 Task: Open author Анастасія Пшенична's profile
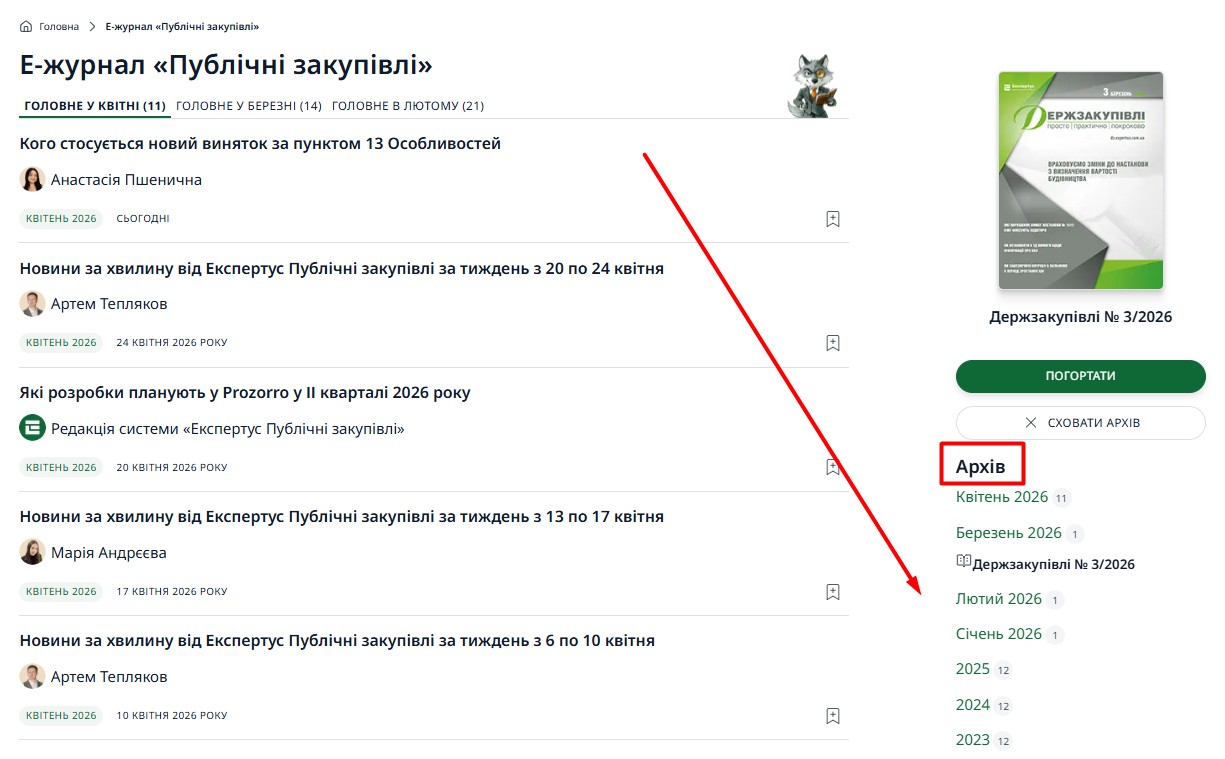pyautogui.click(x=126, y=180)
